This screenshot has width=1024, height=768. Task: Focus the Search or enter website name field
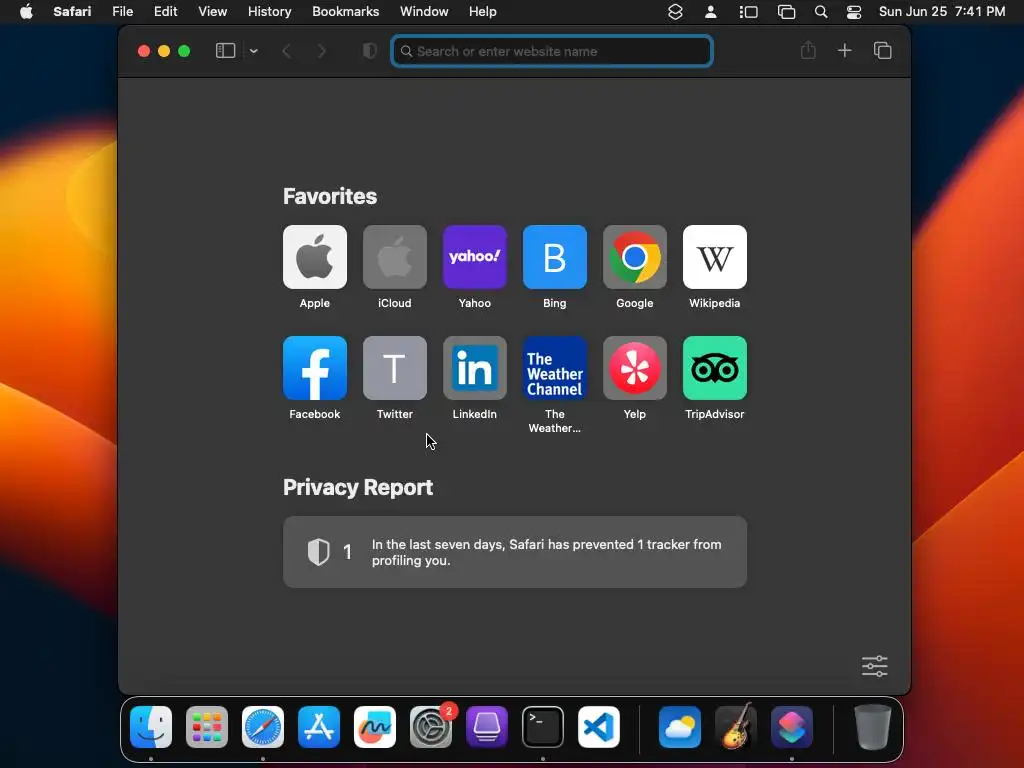(552, 51)
